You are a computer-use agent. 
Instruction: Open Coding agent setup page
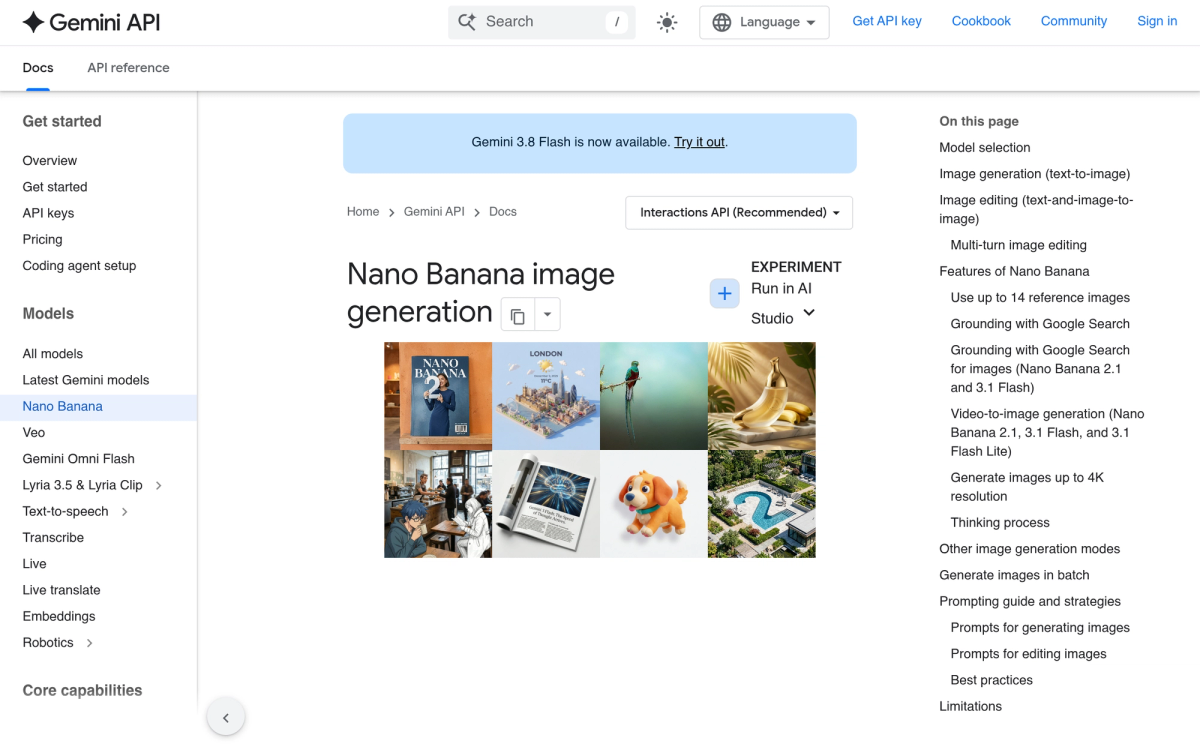pyautogui.click(x=79, y=266)
